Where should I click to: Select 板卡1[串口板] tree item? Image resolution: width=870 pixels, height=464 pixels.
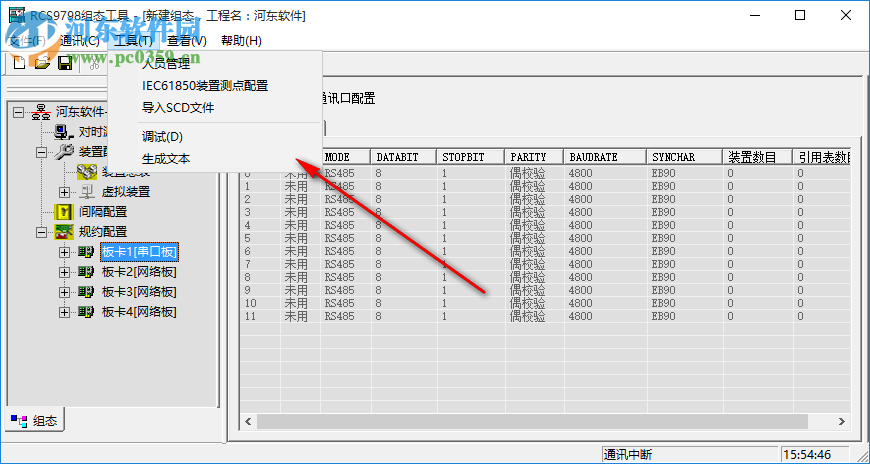click(x=139, y=252)
